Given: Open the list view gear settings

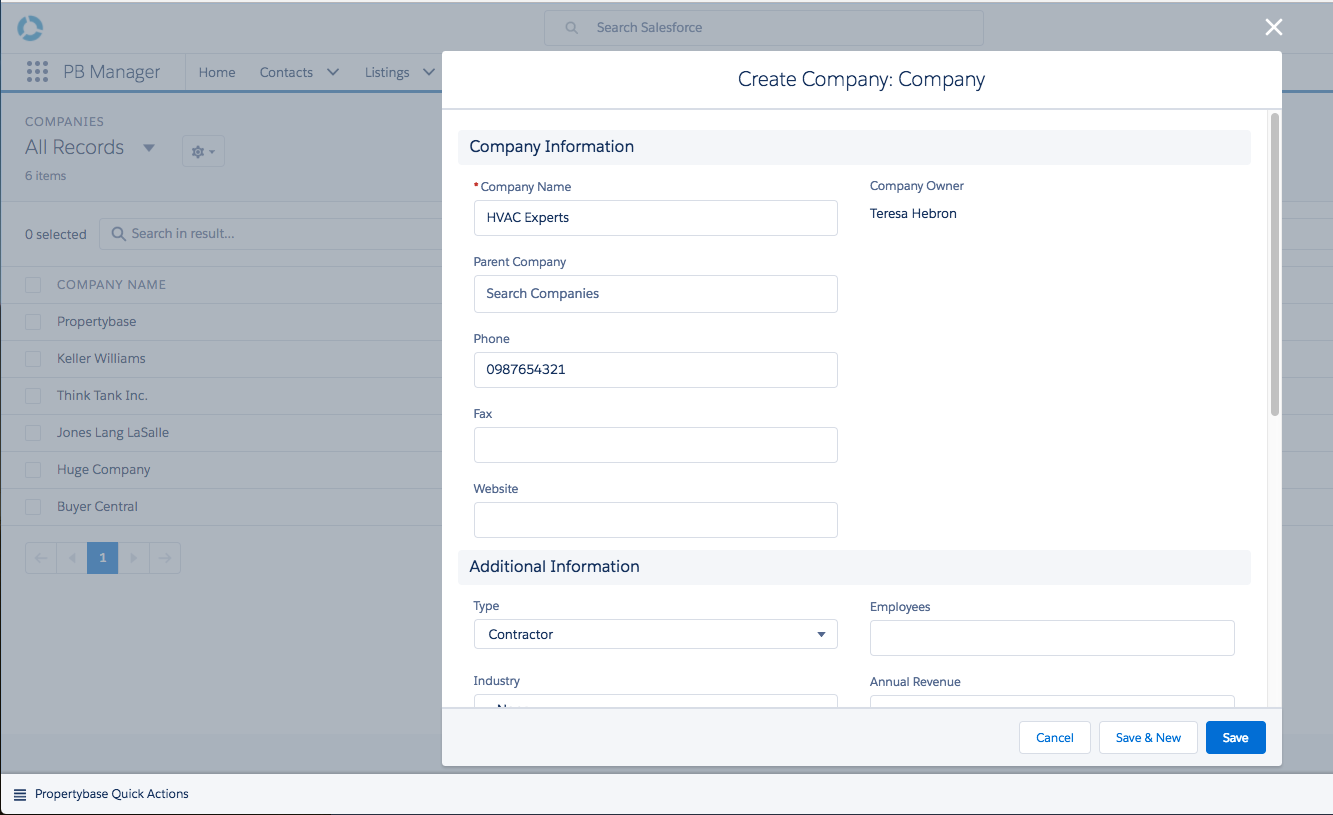Looking at the screenshot, I should pos(203,151).
